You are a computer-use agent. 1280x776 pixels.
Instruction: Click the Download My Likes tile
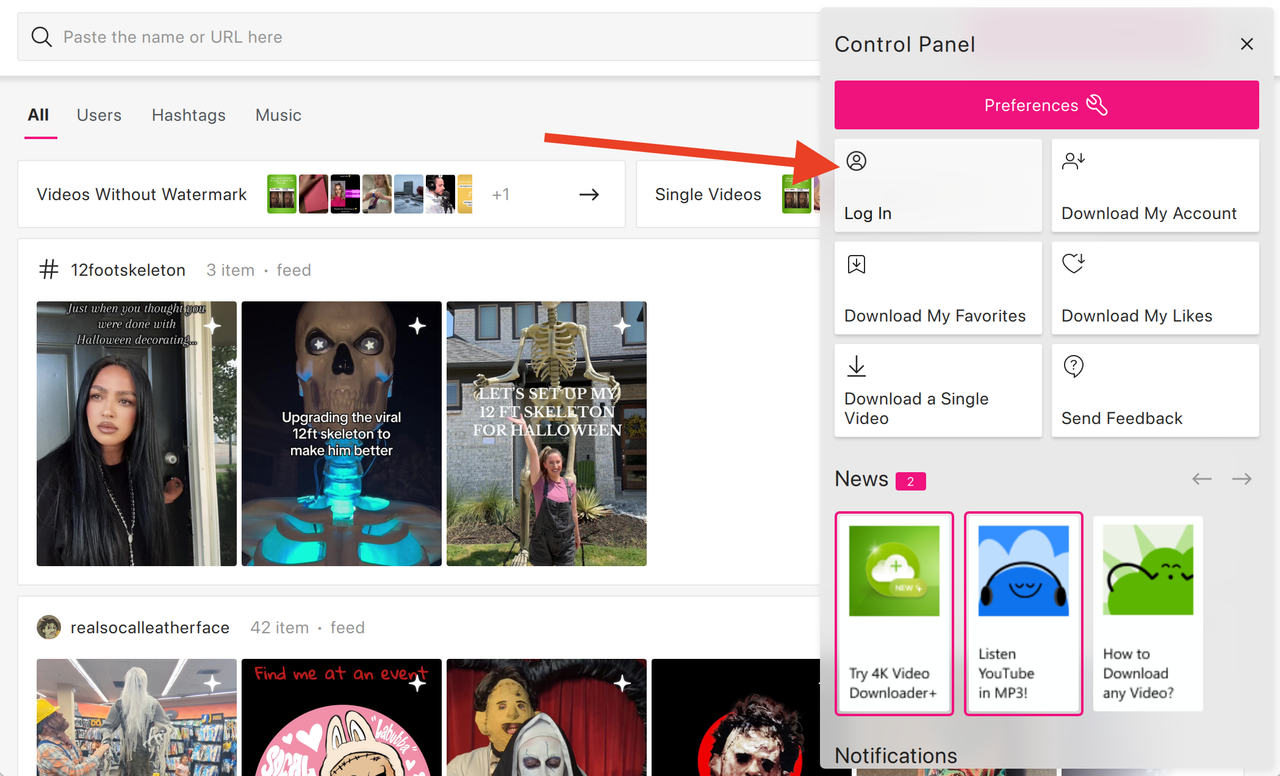coord(1155,288)
